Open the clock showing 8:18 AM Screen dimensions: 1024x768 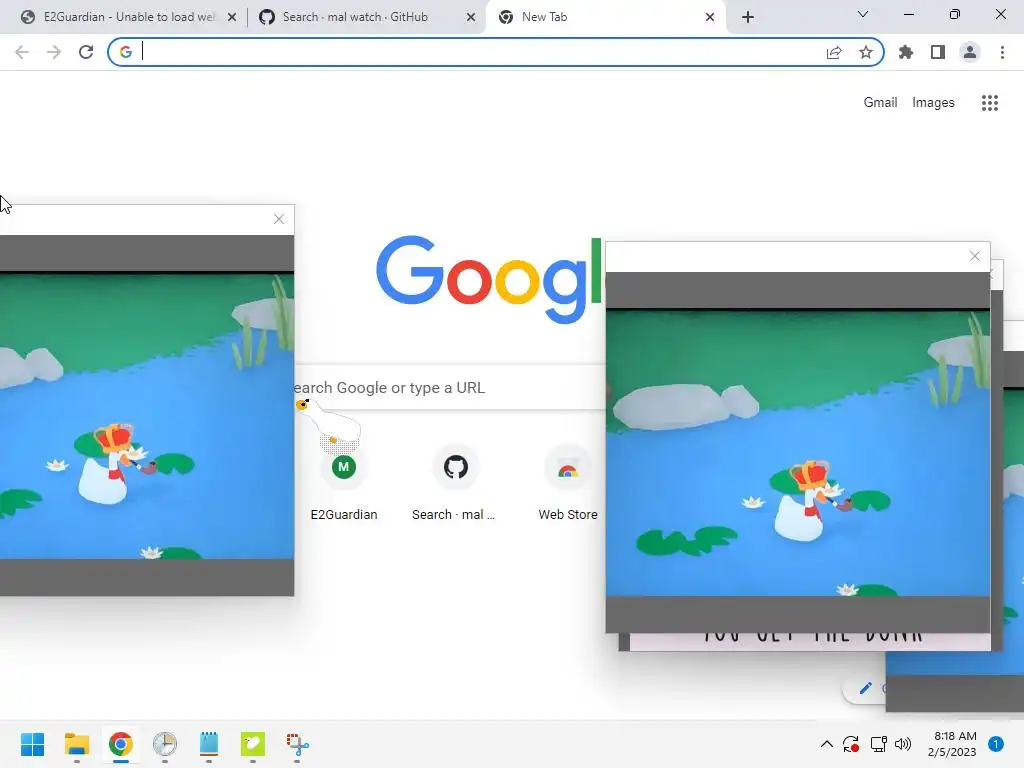pyautogui.click(x=952, y=744)
